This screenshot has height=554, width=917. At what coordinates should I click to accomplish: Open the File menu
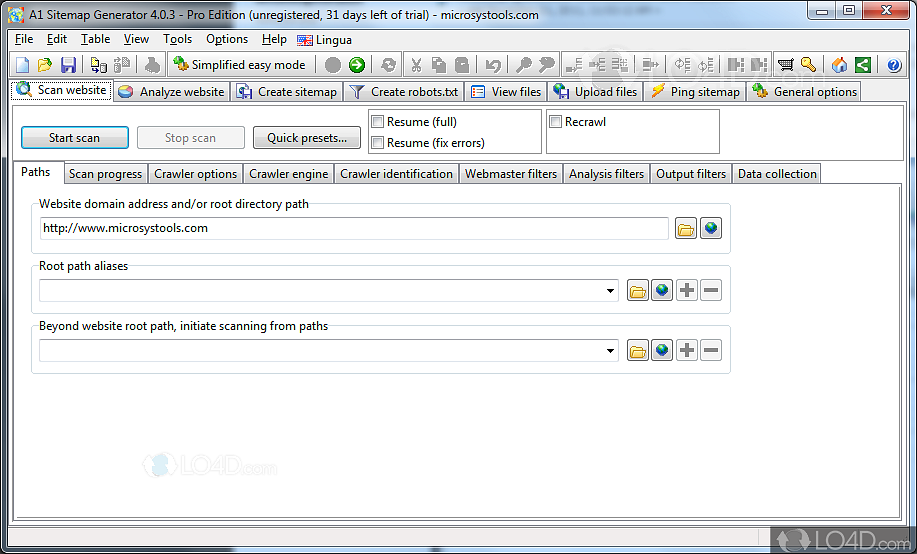point(24,39)
